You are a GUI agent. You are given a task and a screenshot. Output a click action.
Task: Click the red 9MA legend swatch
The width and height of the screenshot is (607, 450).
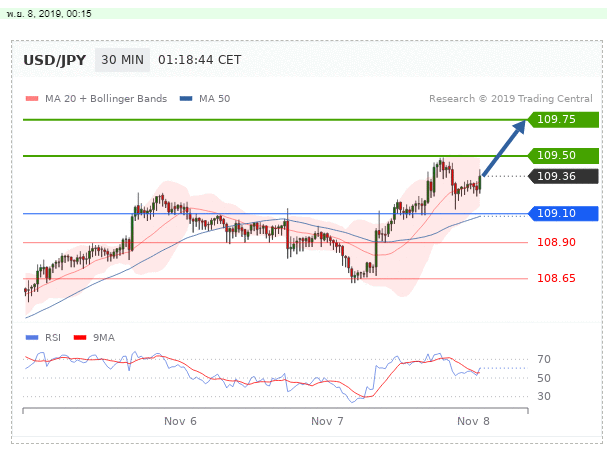80,338
